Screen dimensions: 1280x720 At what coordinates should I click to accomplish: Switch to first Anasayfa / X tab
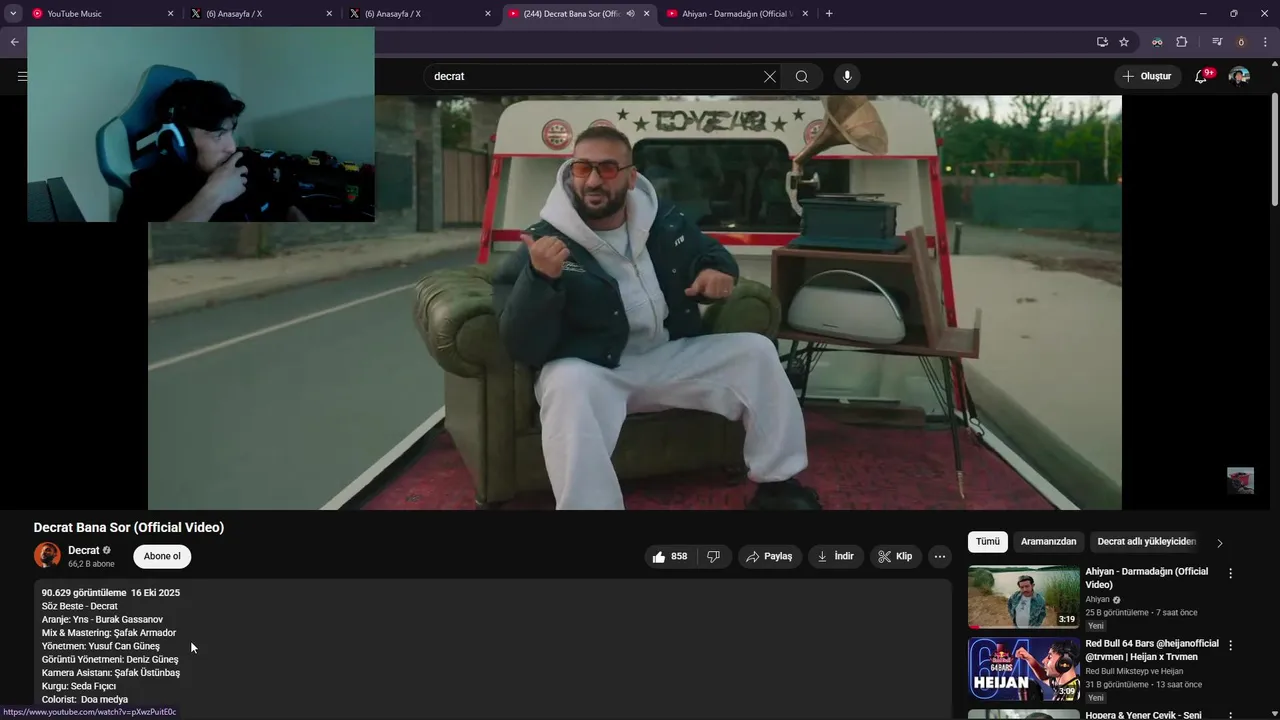(261, 14)
